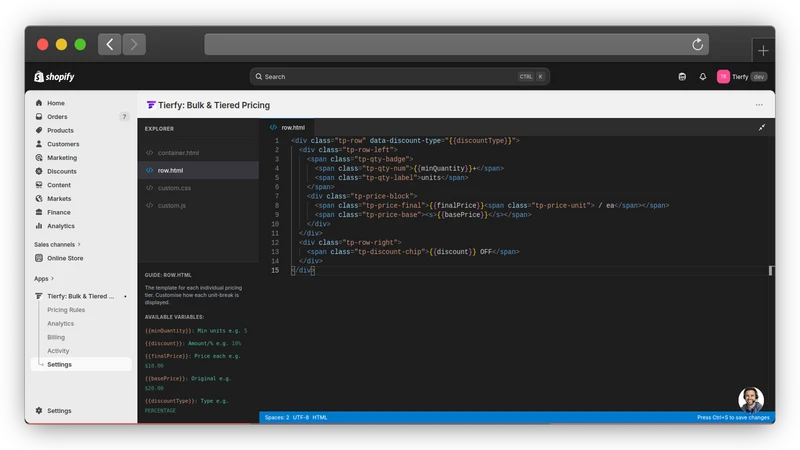Click browser back arrow
800x450 pixels.
pyautogui.click(x=110, y=44)
